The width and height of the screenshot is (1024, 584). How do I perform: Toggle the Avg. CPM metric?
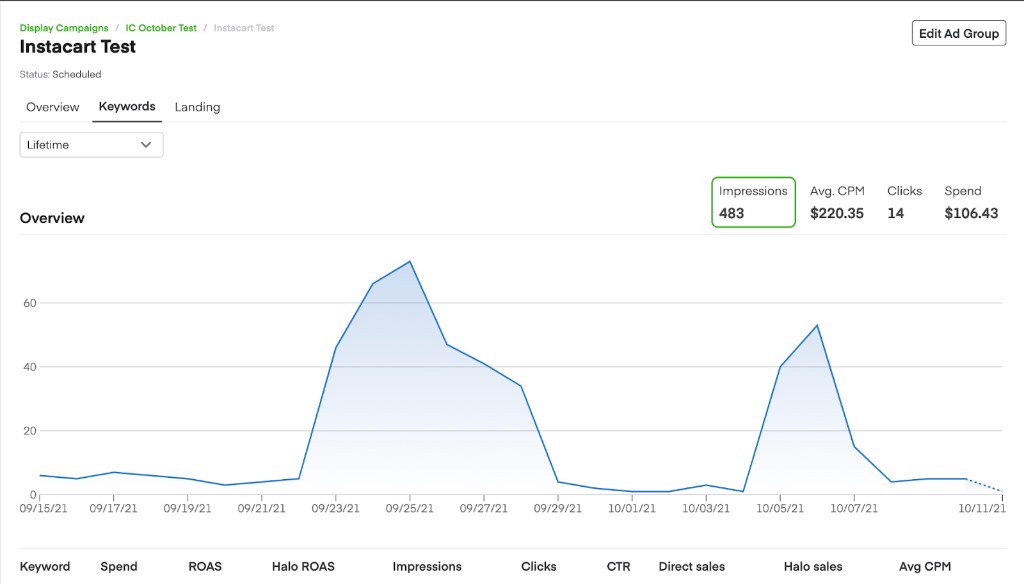click(836, 202)
